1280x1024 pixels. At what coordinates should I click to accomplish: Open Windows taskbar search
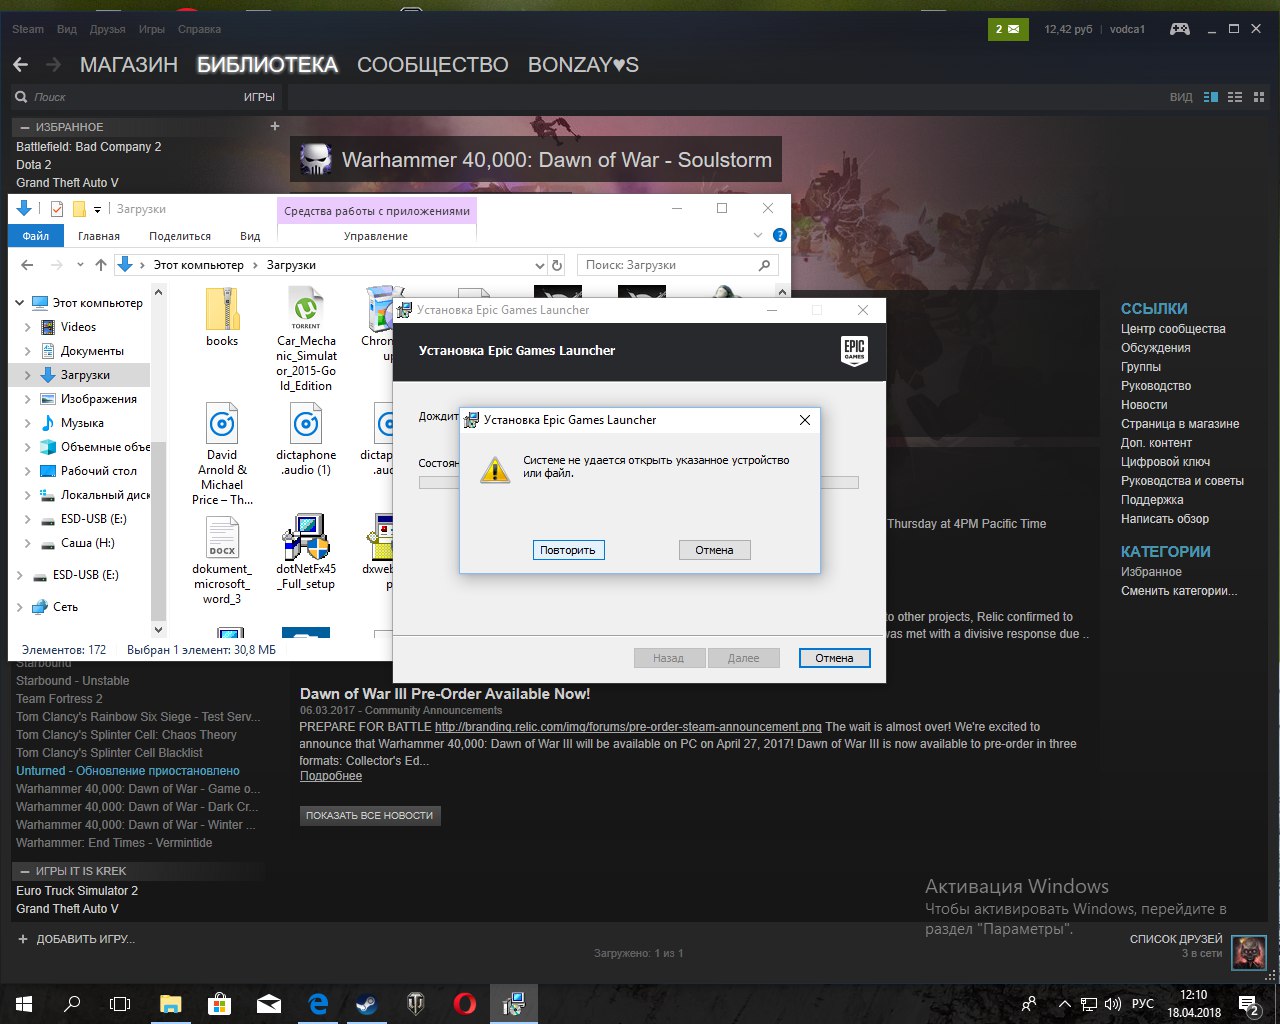pos(72,1004)
